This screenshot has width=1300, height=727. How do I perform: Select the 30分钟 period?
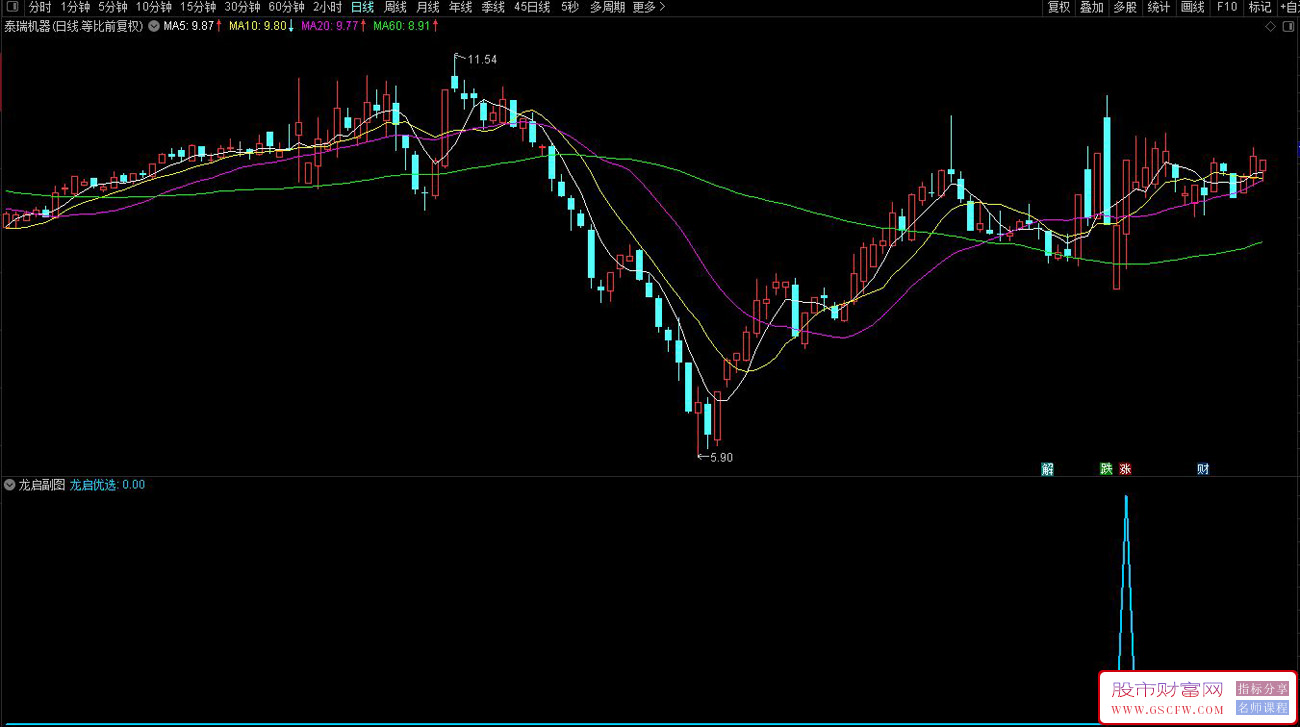pyautogui.click(x=241, y=7)
